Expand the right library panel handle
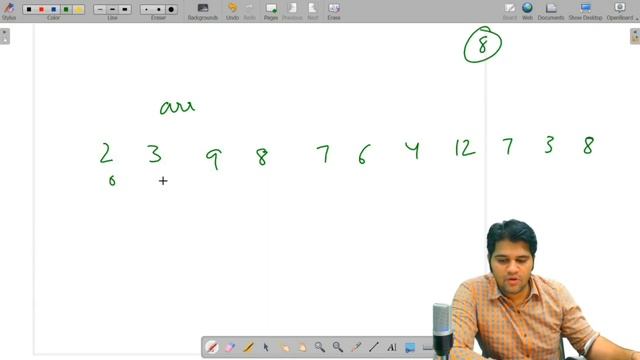The height and width of the screenshot is (360, 640). coord(635,36)
